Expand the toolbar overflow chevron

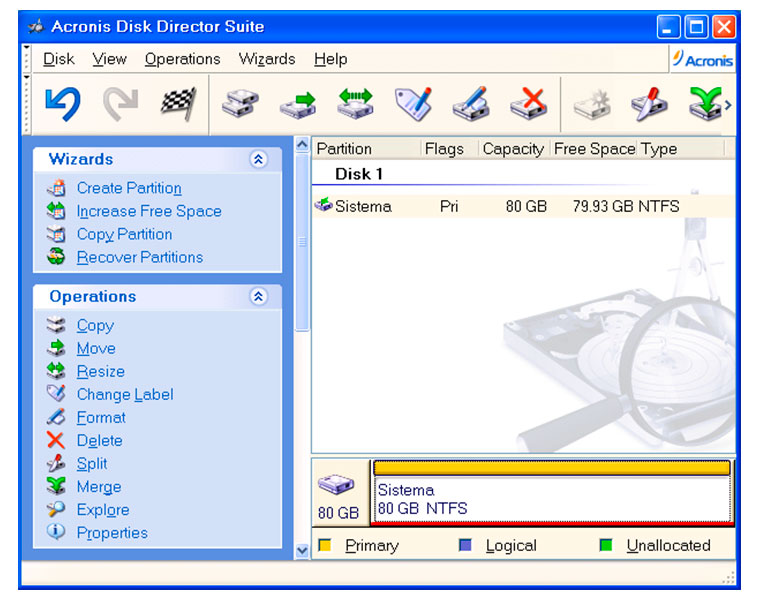728,104
